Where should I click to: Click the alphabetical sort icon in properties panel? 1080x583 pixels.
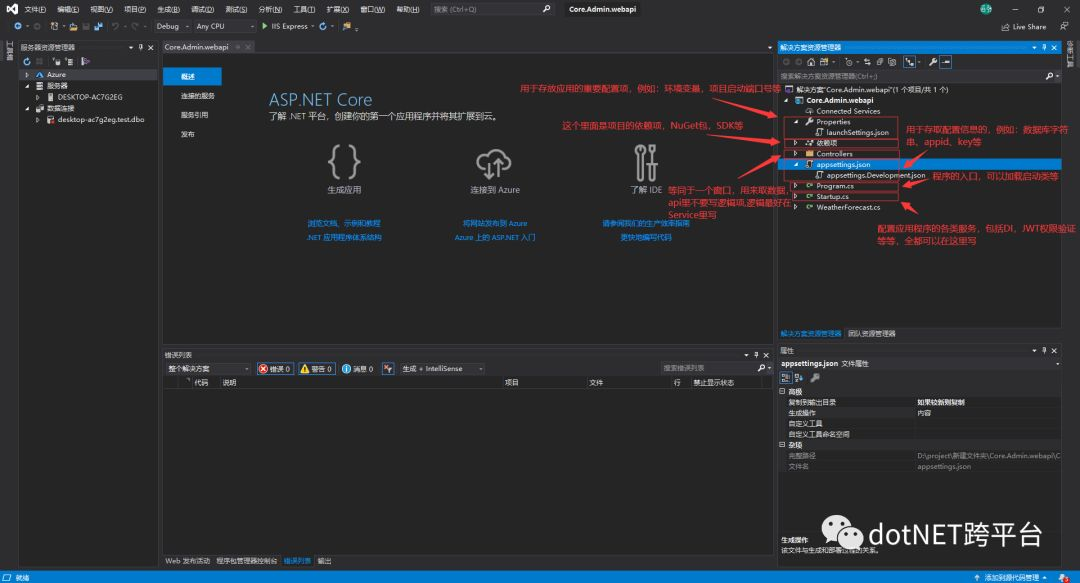pyautogui.click(x=799, y=378)
